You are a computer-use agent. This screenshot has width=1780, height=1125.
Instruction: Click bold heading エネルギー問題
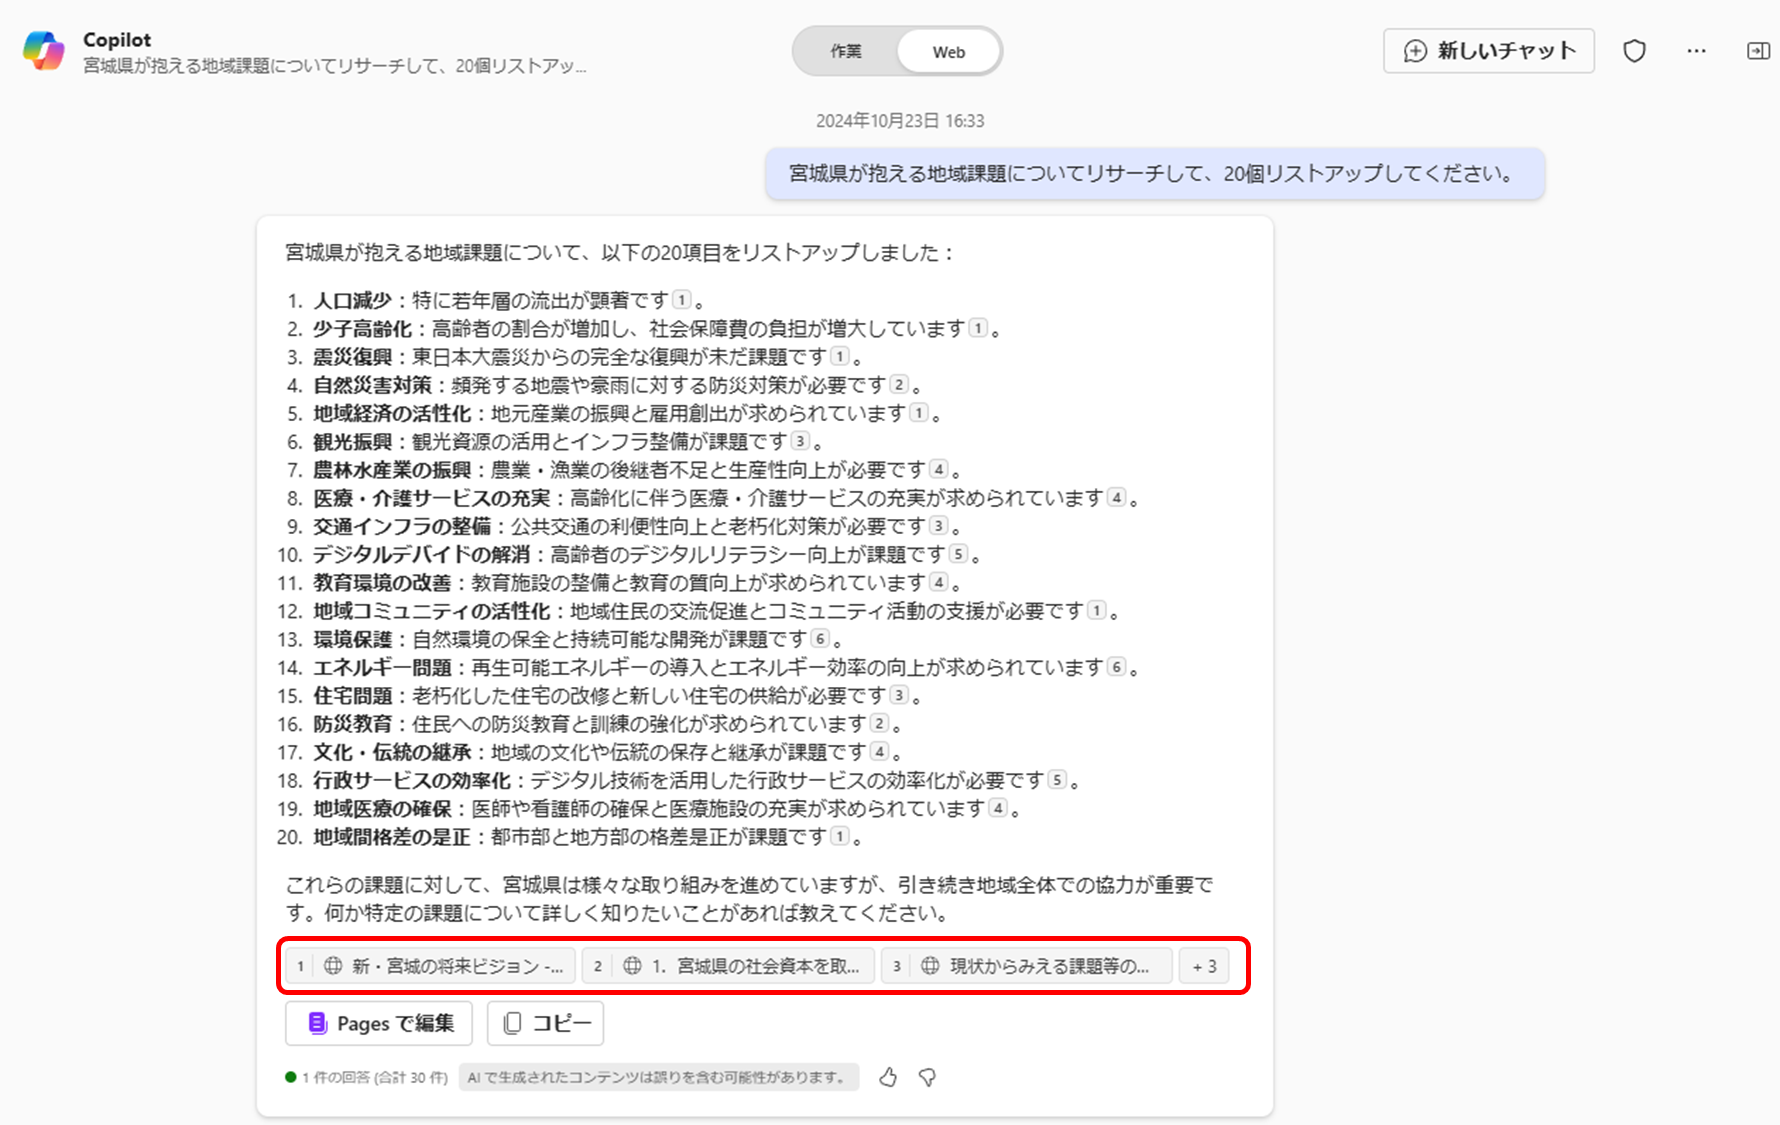383,667
